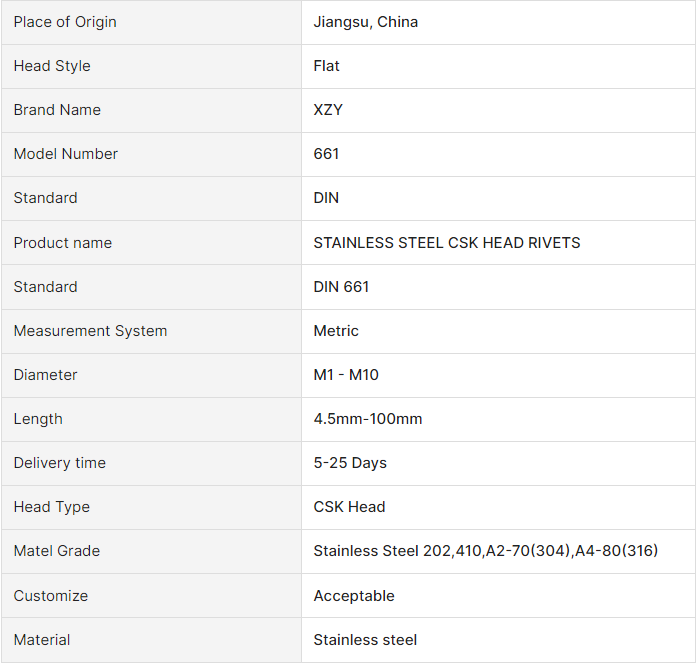Select the "4.5mm-100mm" length value
The width and height of the screenshot is (696, 664).
pos(368,419)
